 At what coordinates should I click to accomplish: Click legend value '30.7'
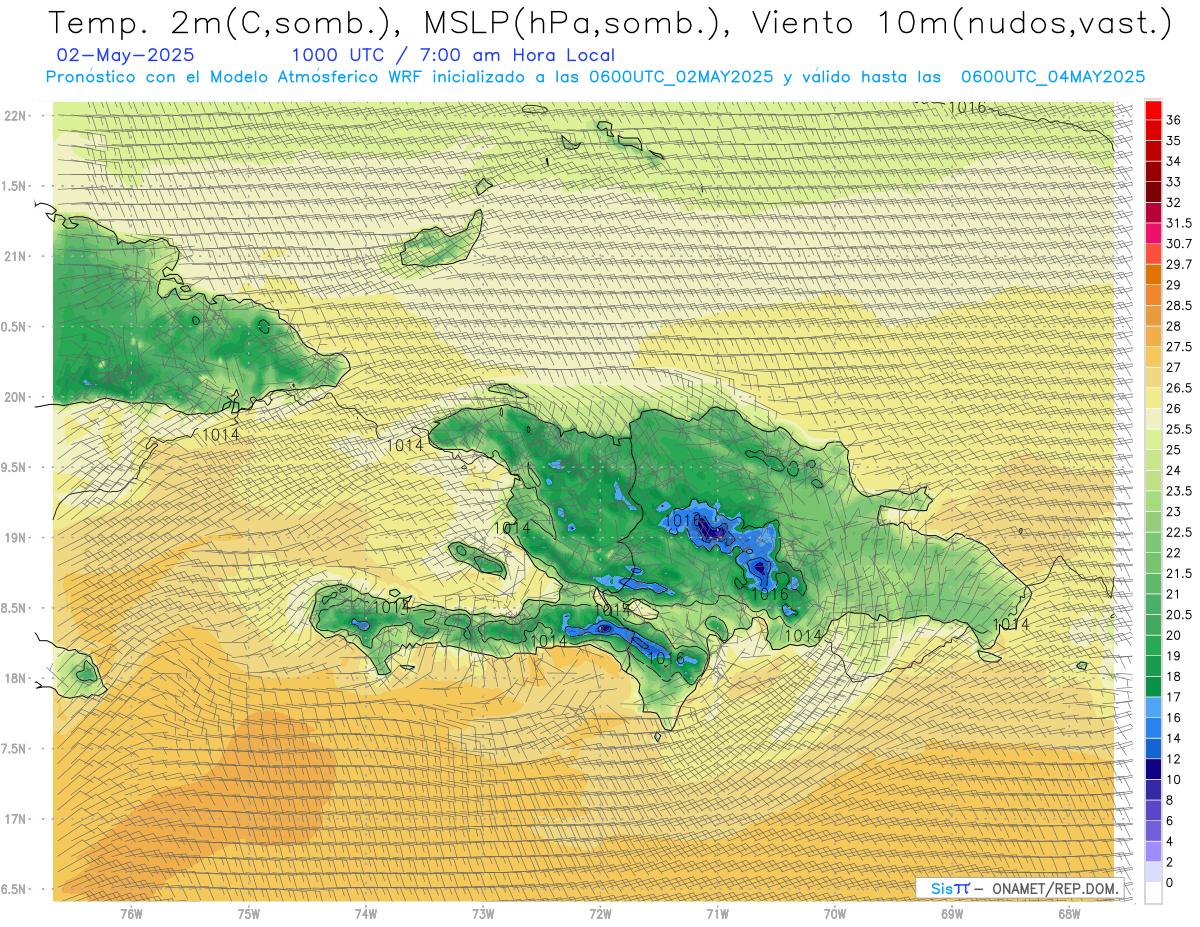[1179, 243]
